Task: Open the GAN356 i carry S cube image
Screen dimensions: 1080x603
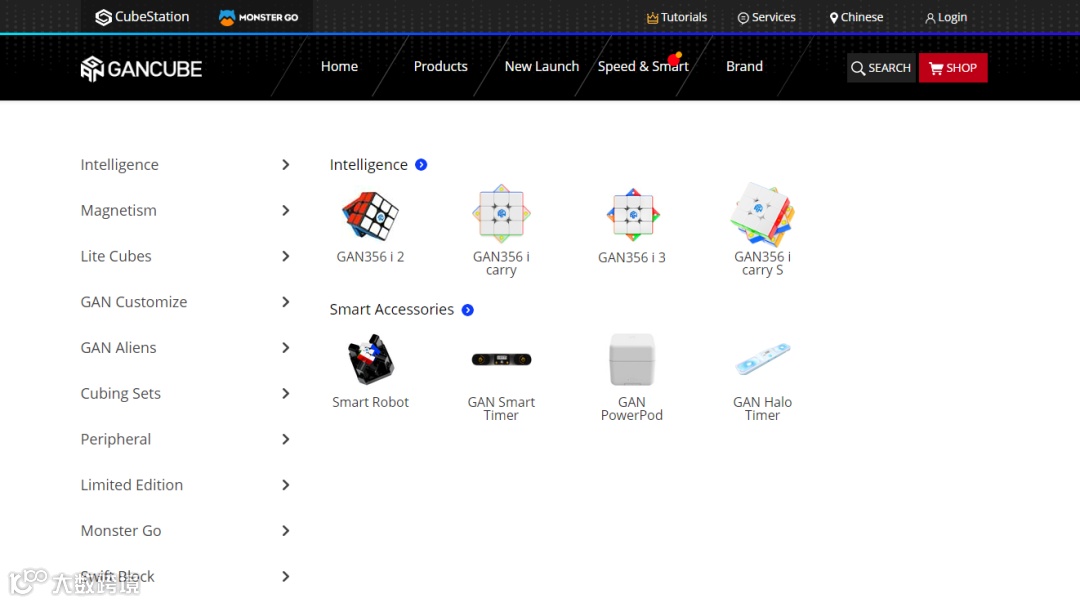Action: pyautogui.click(x=762, y=214)
